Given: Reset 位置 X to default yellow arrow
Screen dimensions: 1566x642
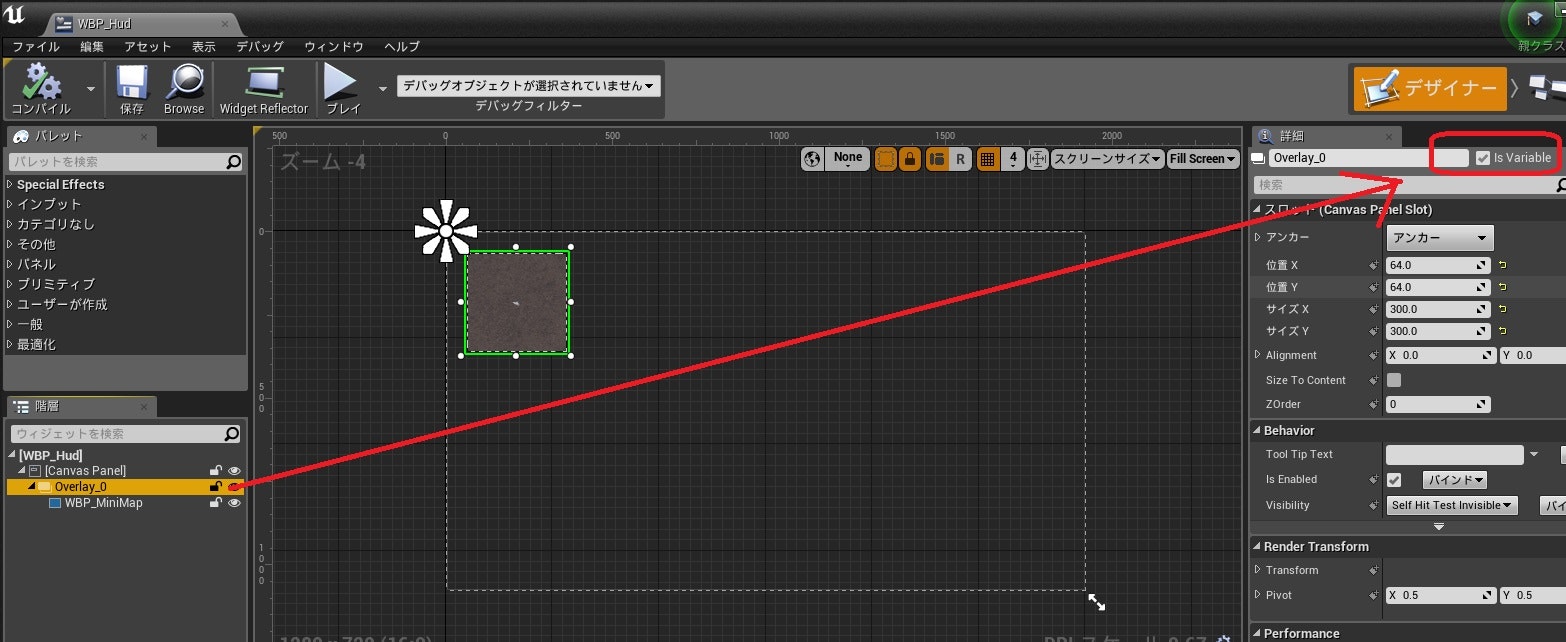Looking at the screenshot, I should tap(1502, 265).
